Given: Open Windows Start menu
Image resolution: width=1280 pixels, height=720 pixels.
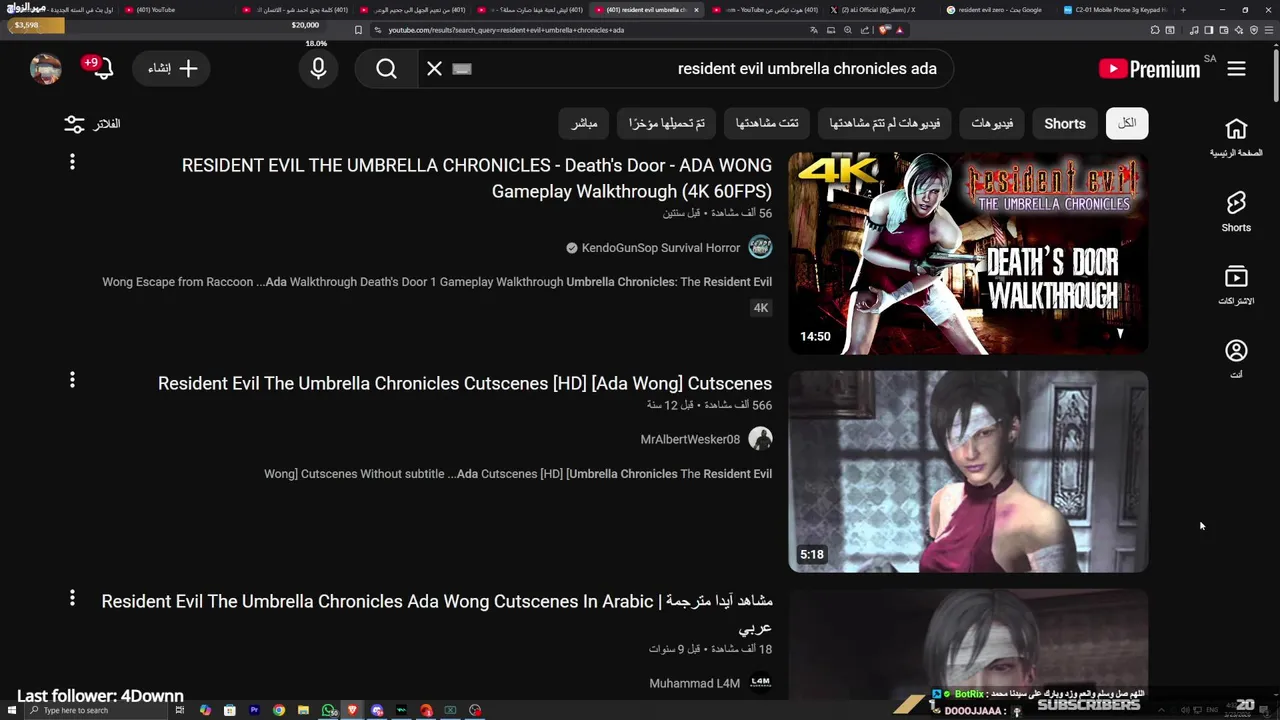Looking at the screenshot, I should point(11,710).
